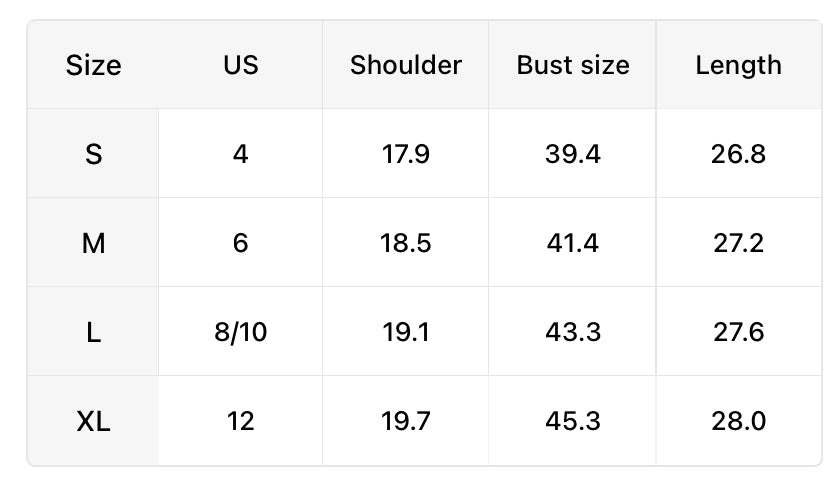
Task: Click length value 28.0
Action: tap(738, 421)
